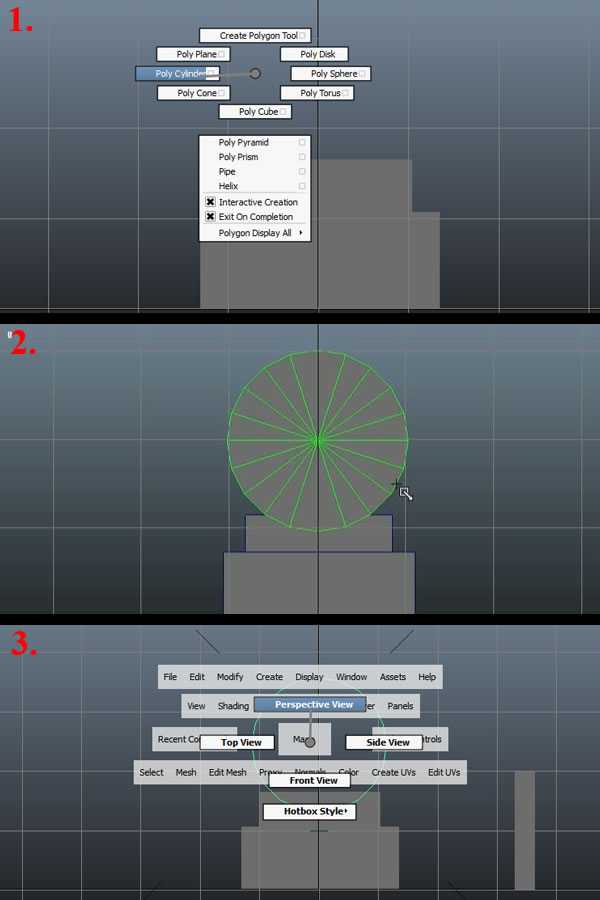Switch to Perspective View
The height and width of the screenshot is (900, 600).
(314, 705)
